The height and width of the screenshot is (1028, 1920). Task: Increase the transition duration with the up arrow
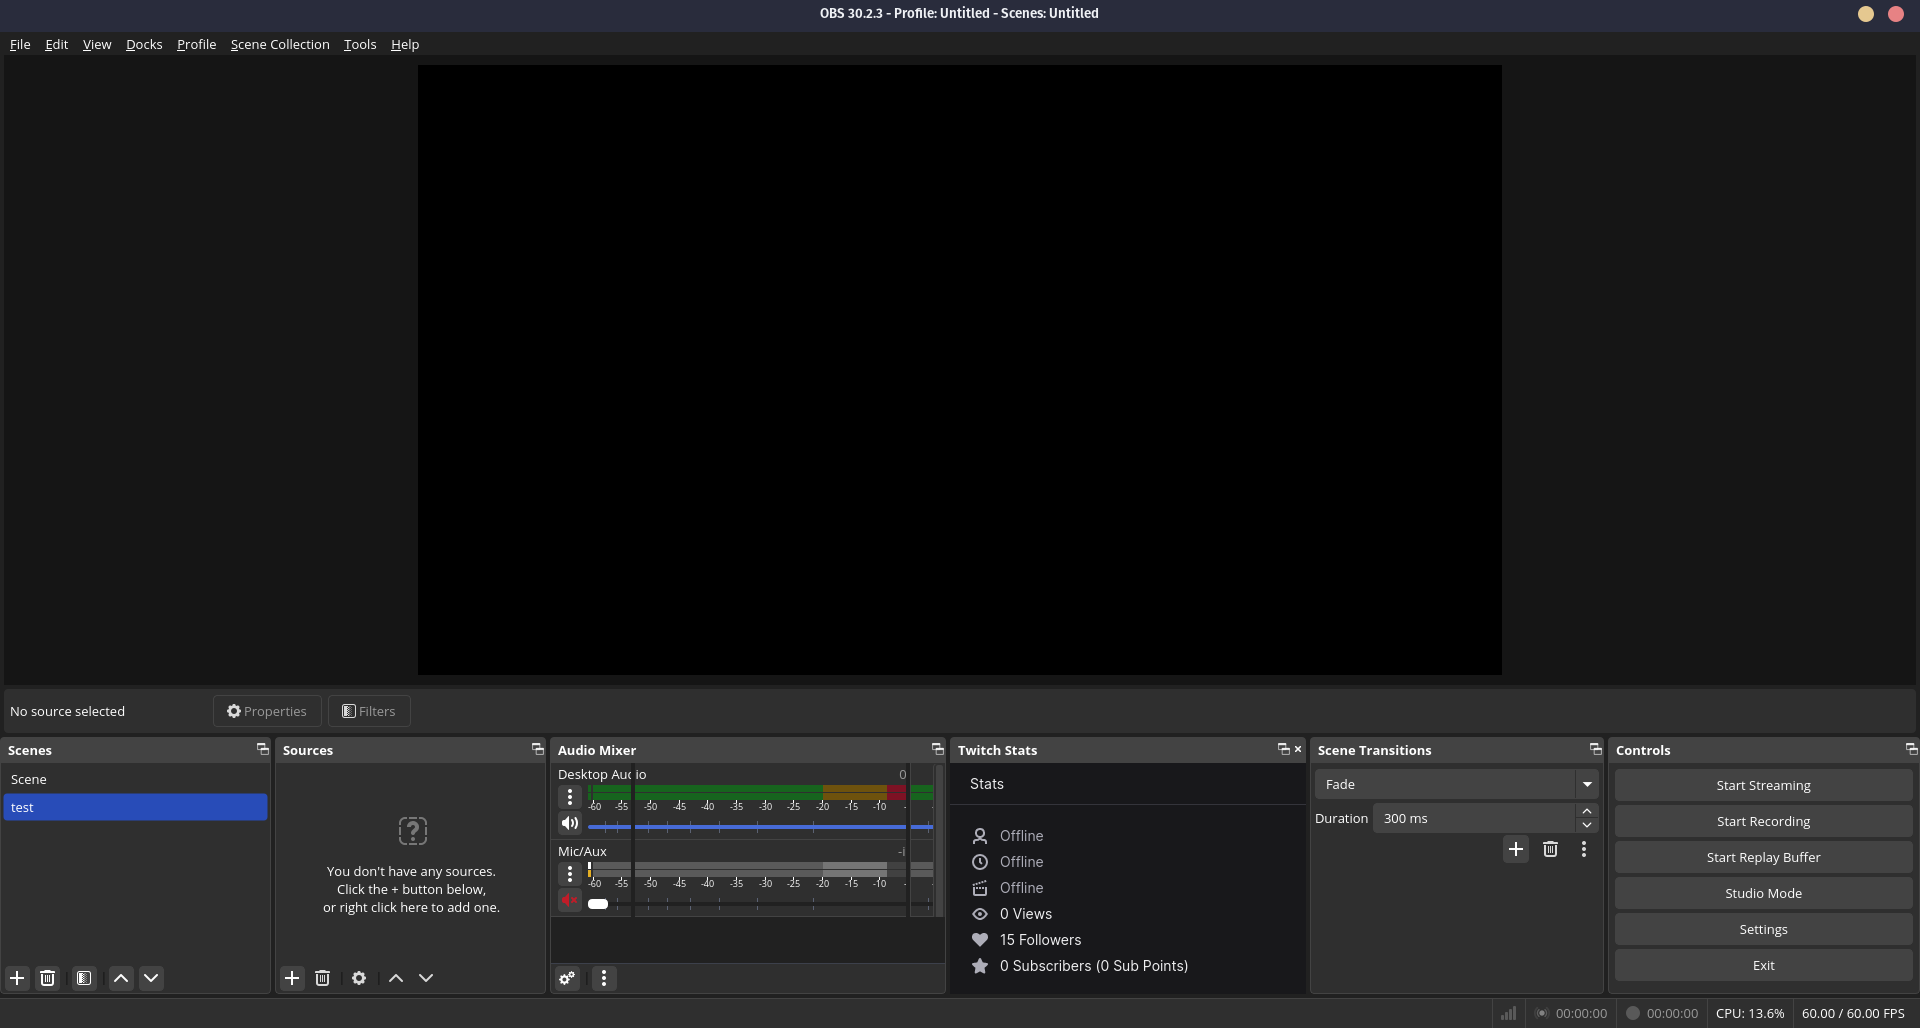coord(1587,811)
